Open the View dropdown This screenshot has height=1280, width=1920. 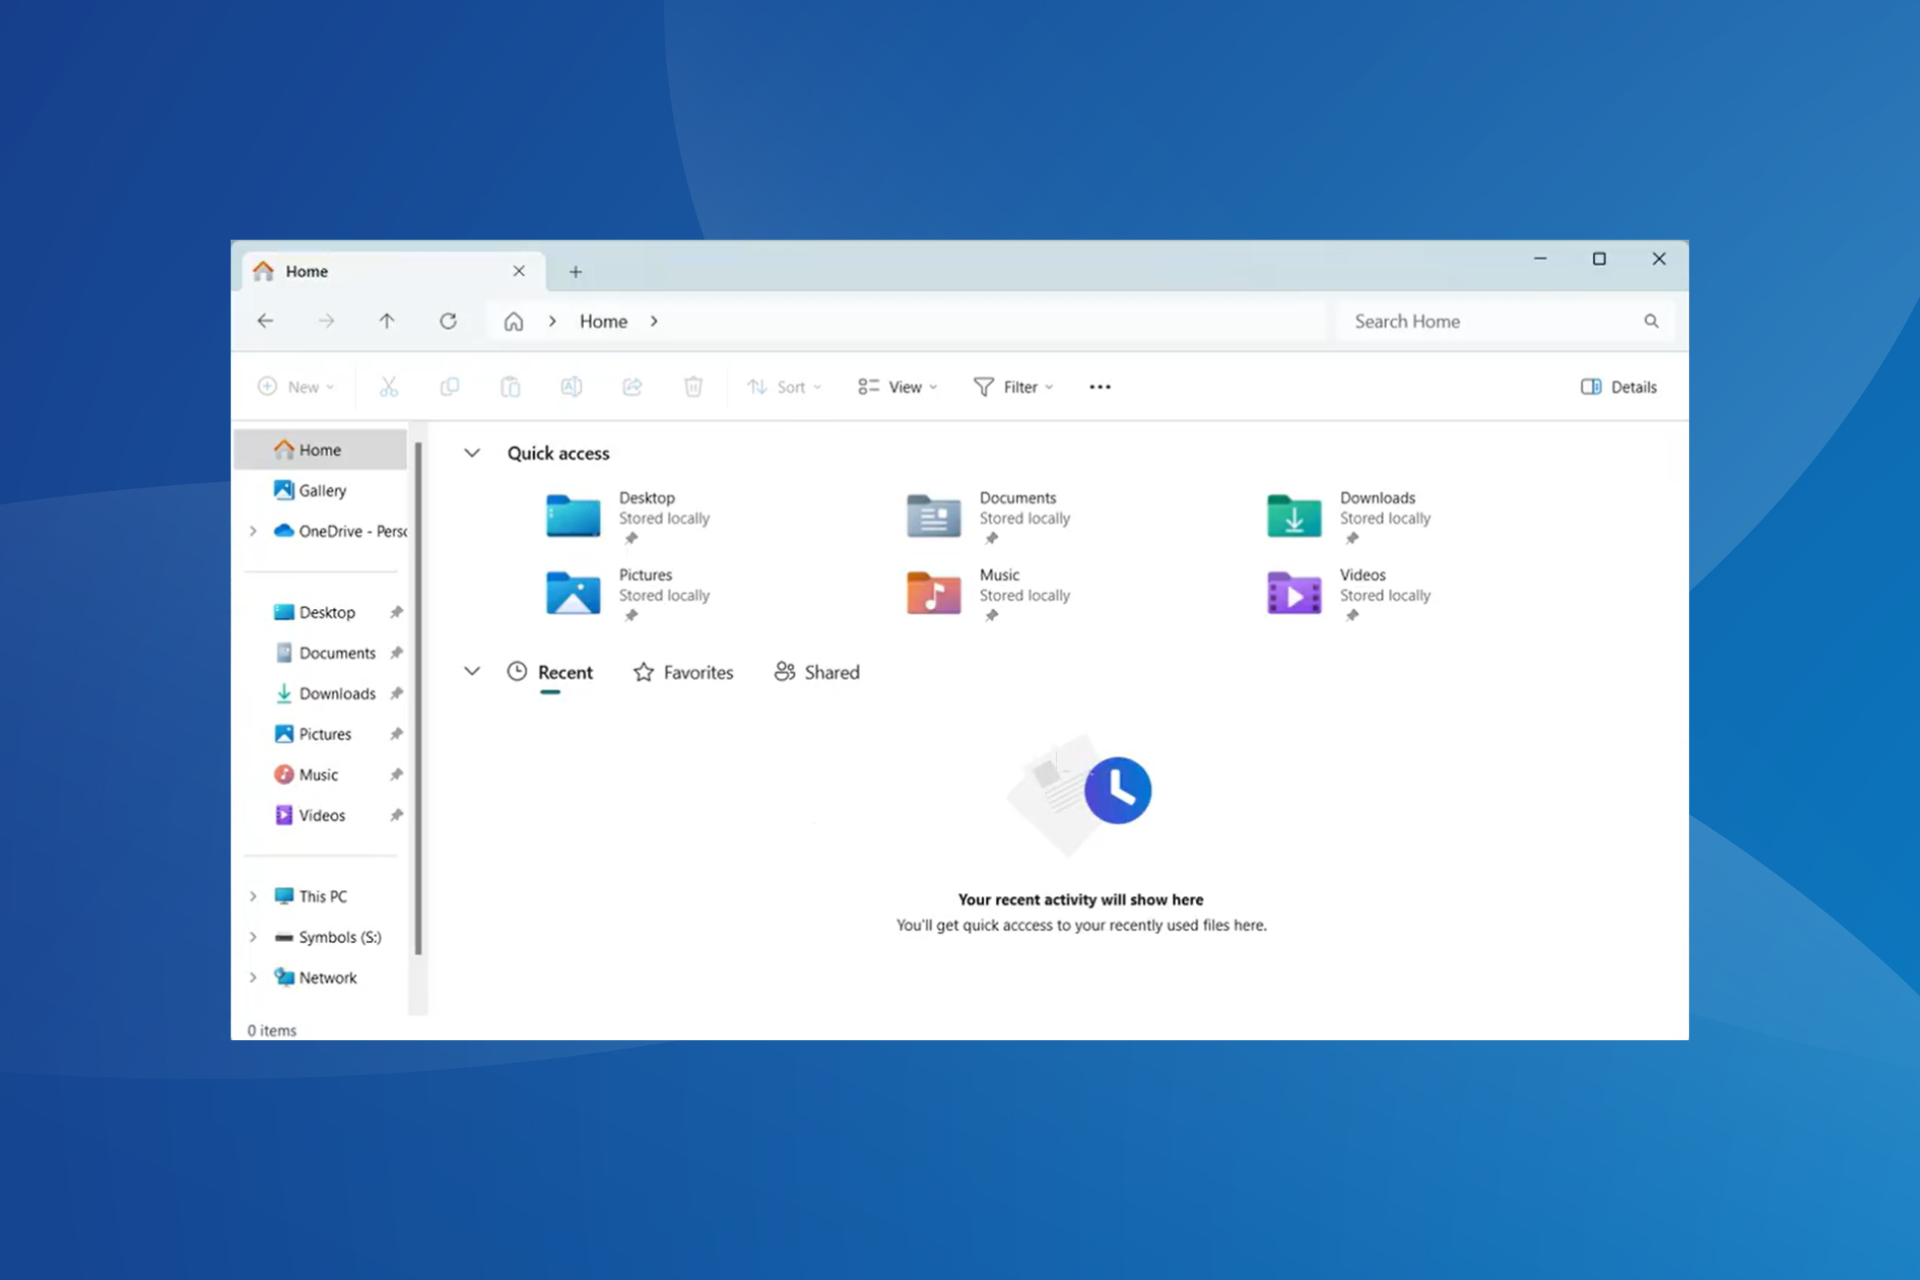coord(897,387)
